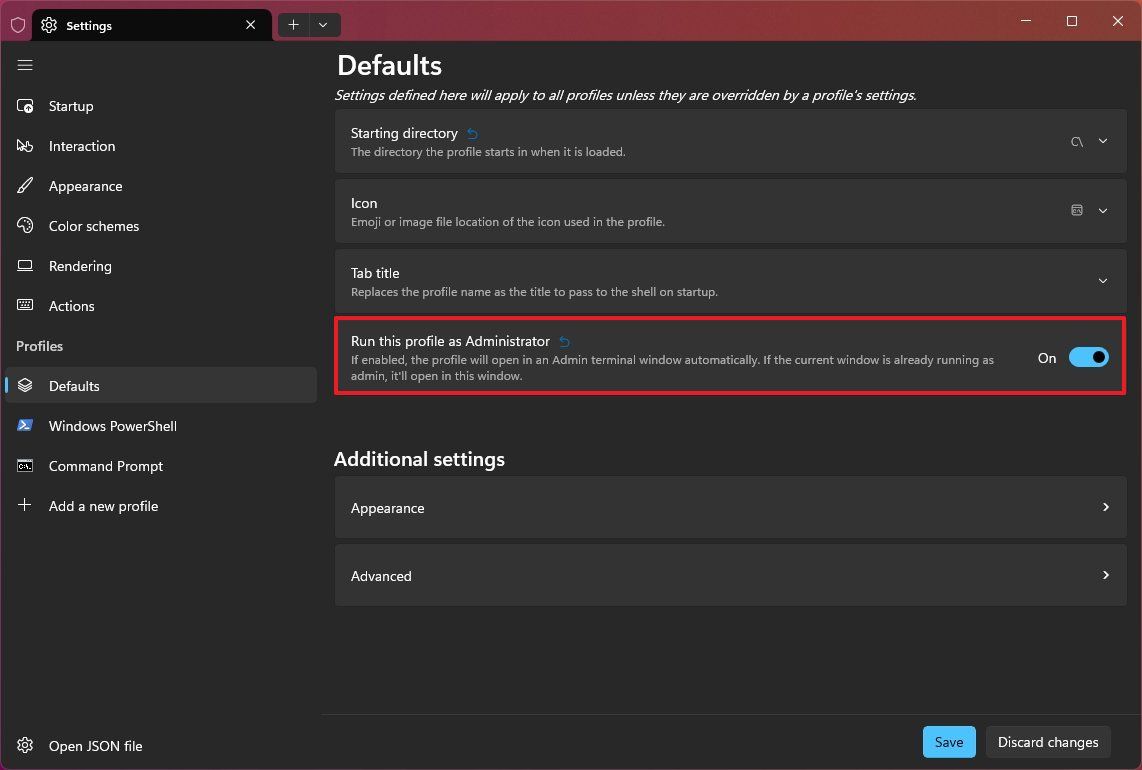Viewport: 1142px width, 770px height.
Task: Reset the Starting directory to default
Action: pos(471,132)
